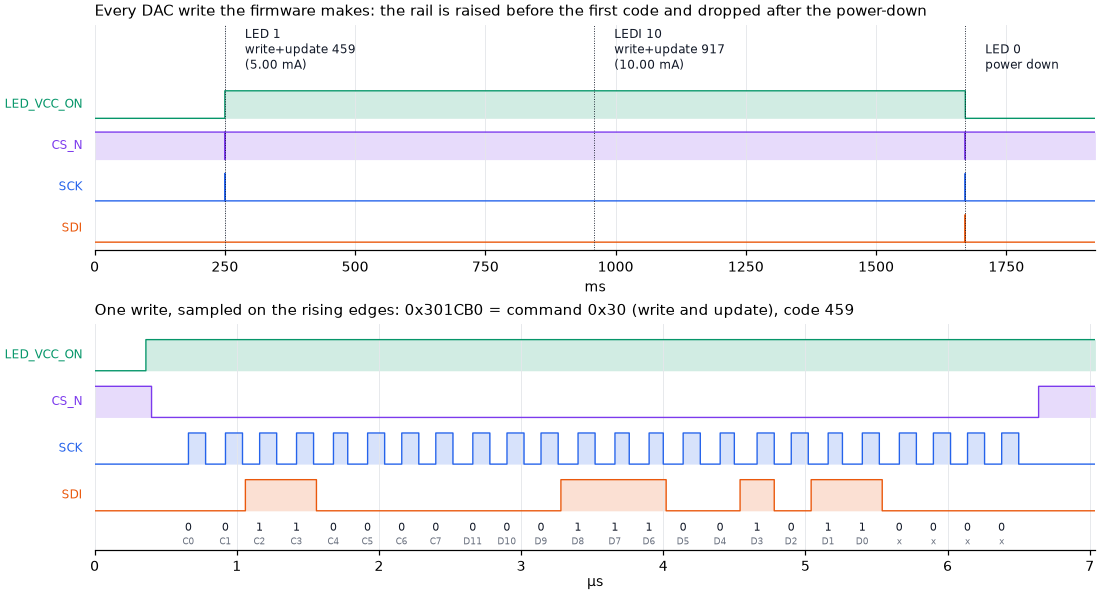Click the 'D3' bit label
The width and height of the screenshot is (1100, 594).
(757, 541)
